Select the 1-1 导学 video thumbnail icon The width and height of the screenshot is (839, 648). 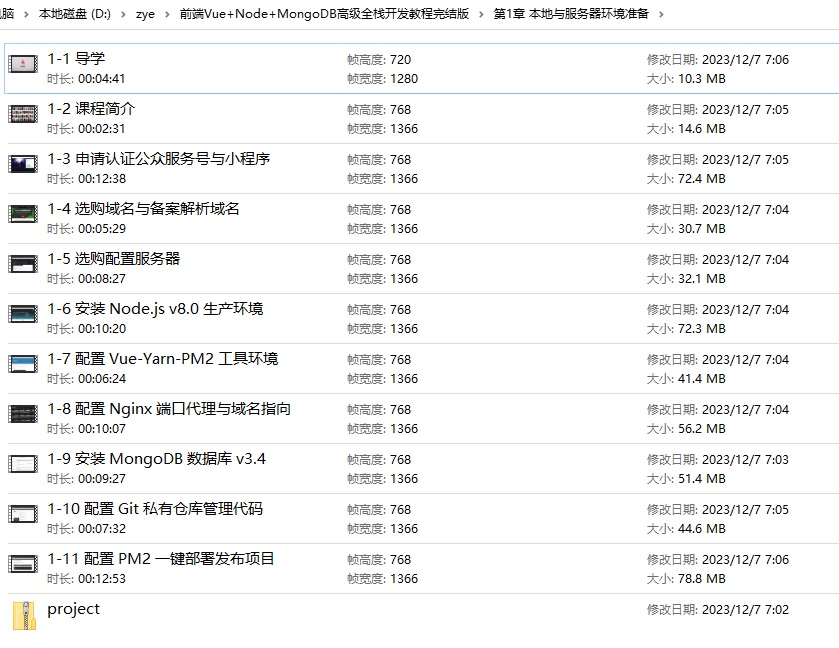point(23,64)
